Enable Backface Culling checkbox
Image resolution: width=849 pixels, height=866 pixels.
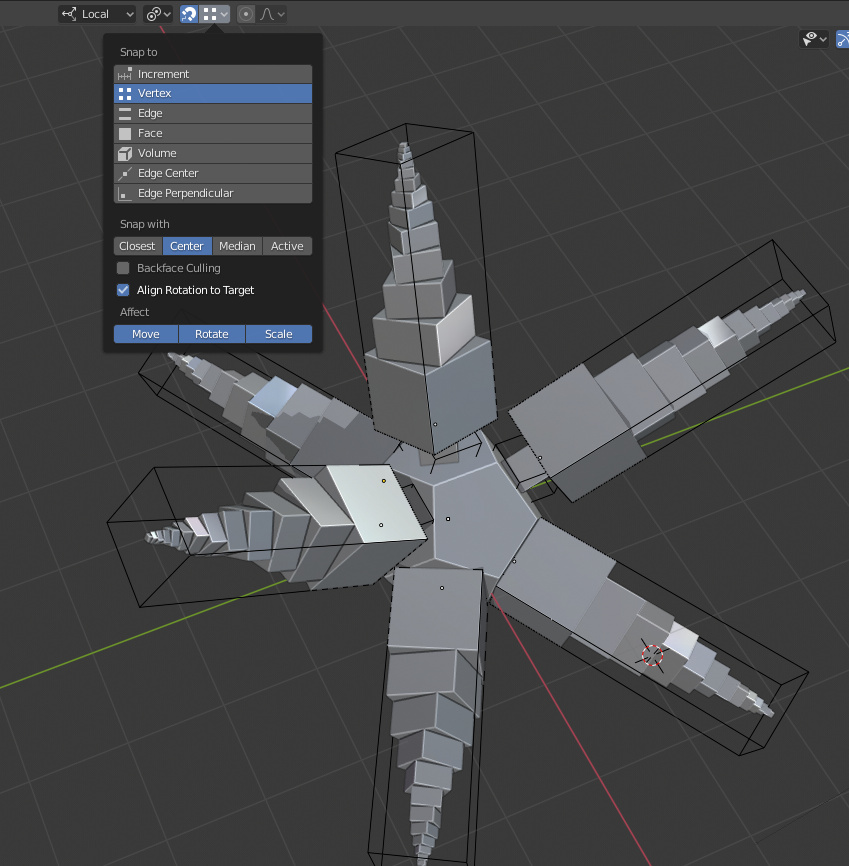tap(123, 268)
